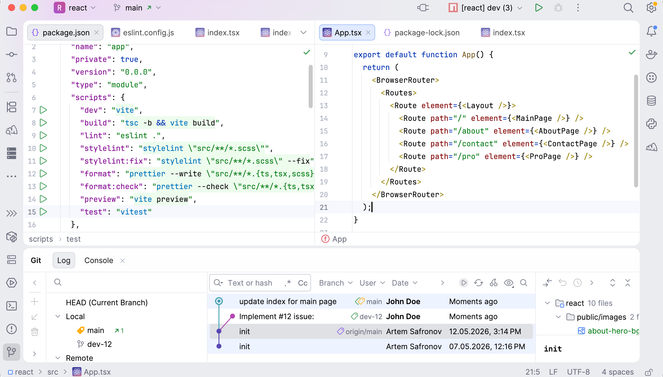Refresh the Git log

pyautogui.click(x=478, y=283)
